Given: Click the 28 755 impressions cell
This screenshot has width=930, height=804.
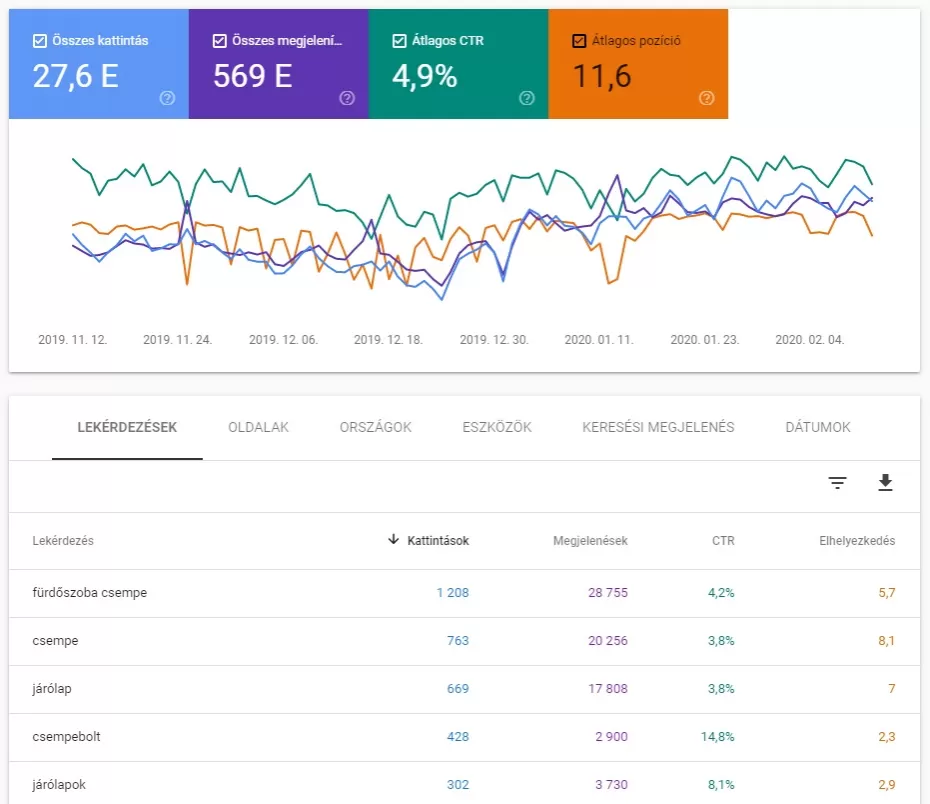Looking at the screenshot, I should (607, 593).
